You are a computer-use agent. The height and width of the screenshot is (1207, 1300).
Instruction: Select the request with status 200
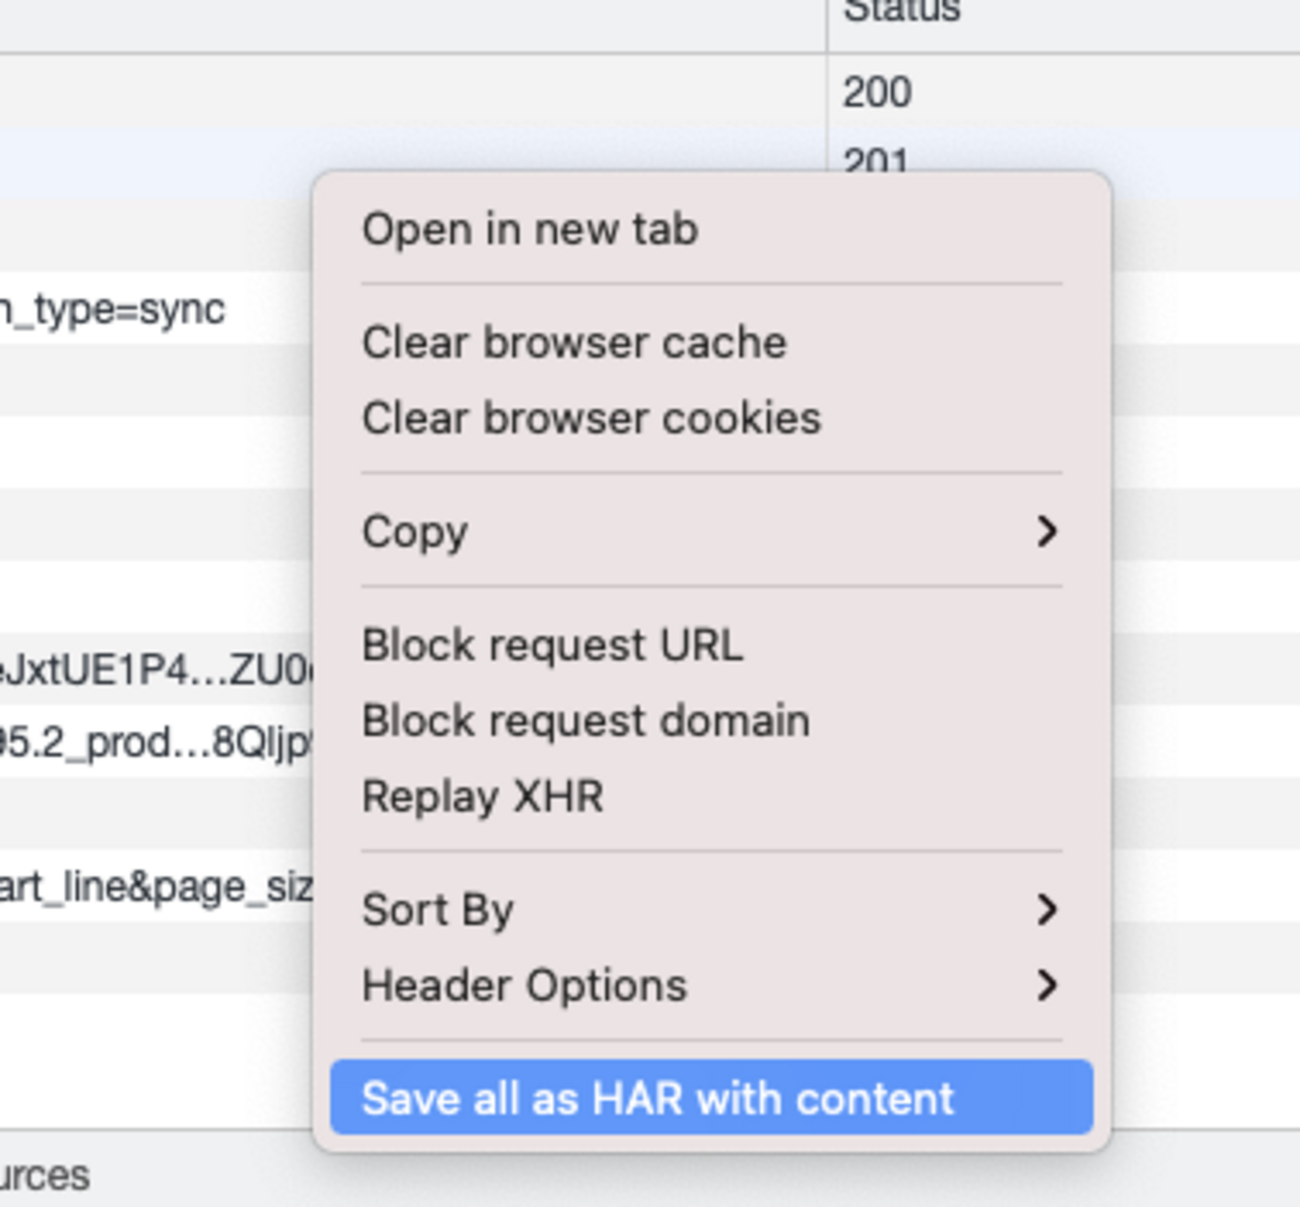tap(650, 92)
